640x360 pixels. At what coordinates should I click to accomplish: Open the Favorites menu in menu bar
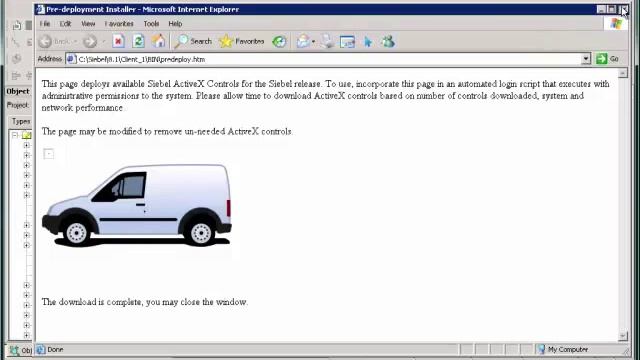click(x=119, y=24)
